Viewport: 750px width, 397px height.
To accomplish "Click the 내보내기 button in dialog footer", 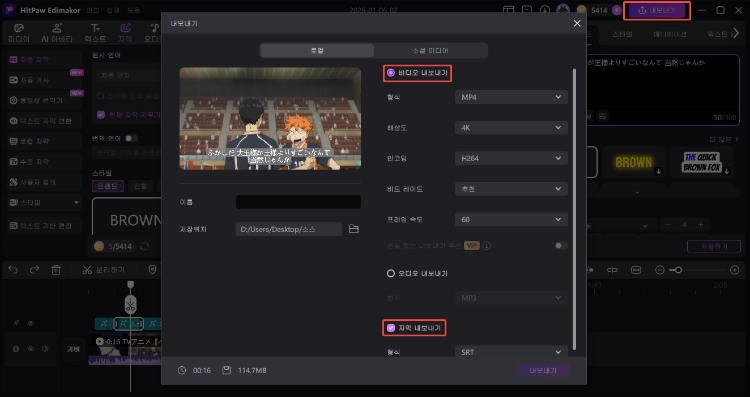I will point(543,370).
